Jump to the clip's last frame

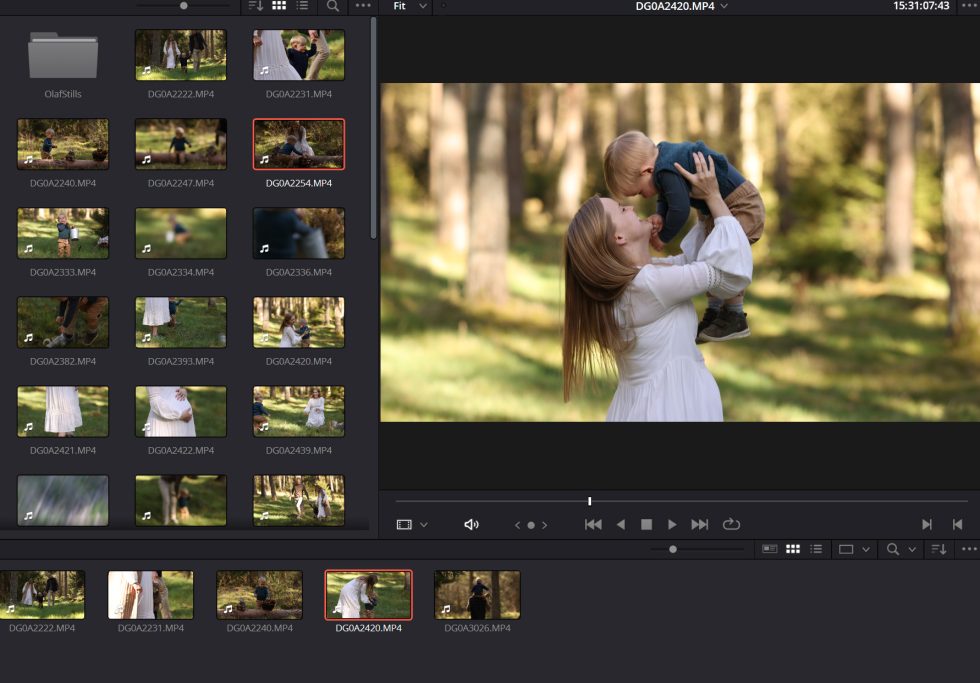point(699,523)
